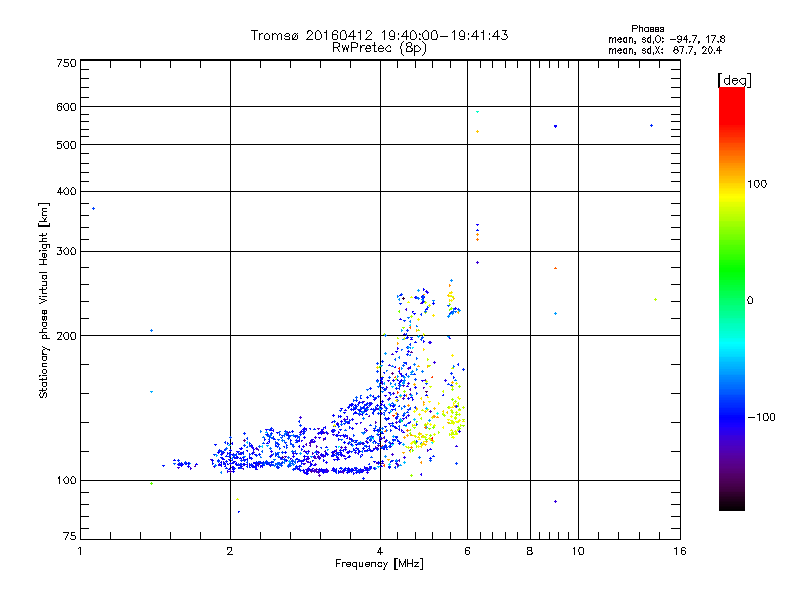Click the 750 tick label on y-axis

66,63
